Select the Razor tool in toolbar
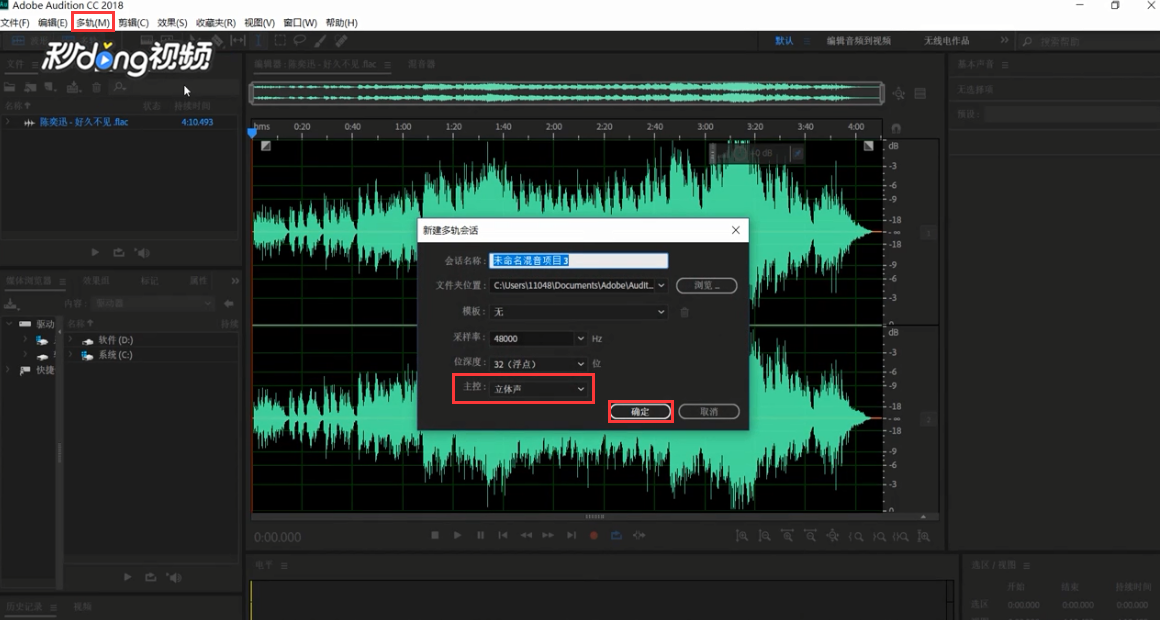The height and width of the screenshot is (620, 1160). coord(217,41)
